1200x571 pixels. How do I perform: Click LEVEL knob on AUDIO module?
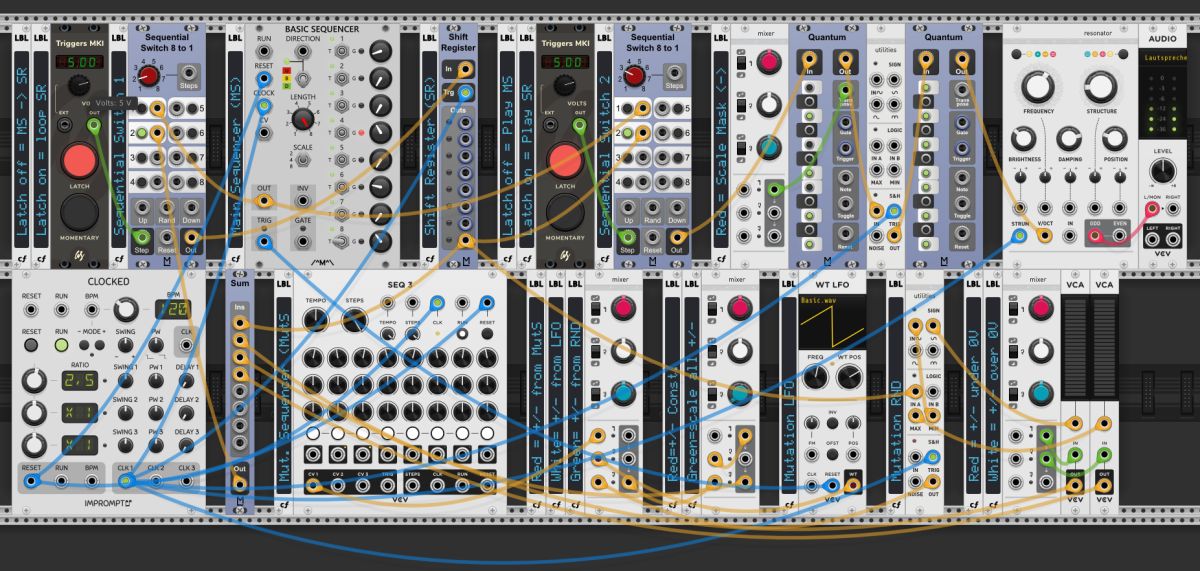(x=1161, y=171)
